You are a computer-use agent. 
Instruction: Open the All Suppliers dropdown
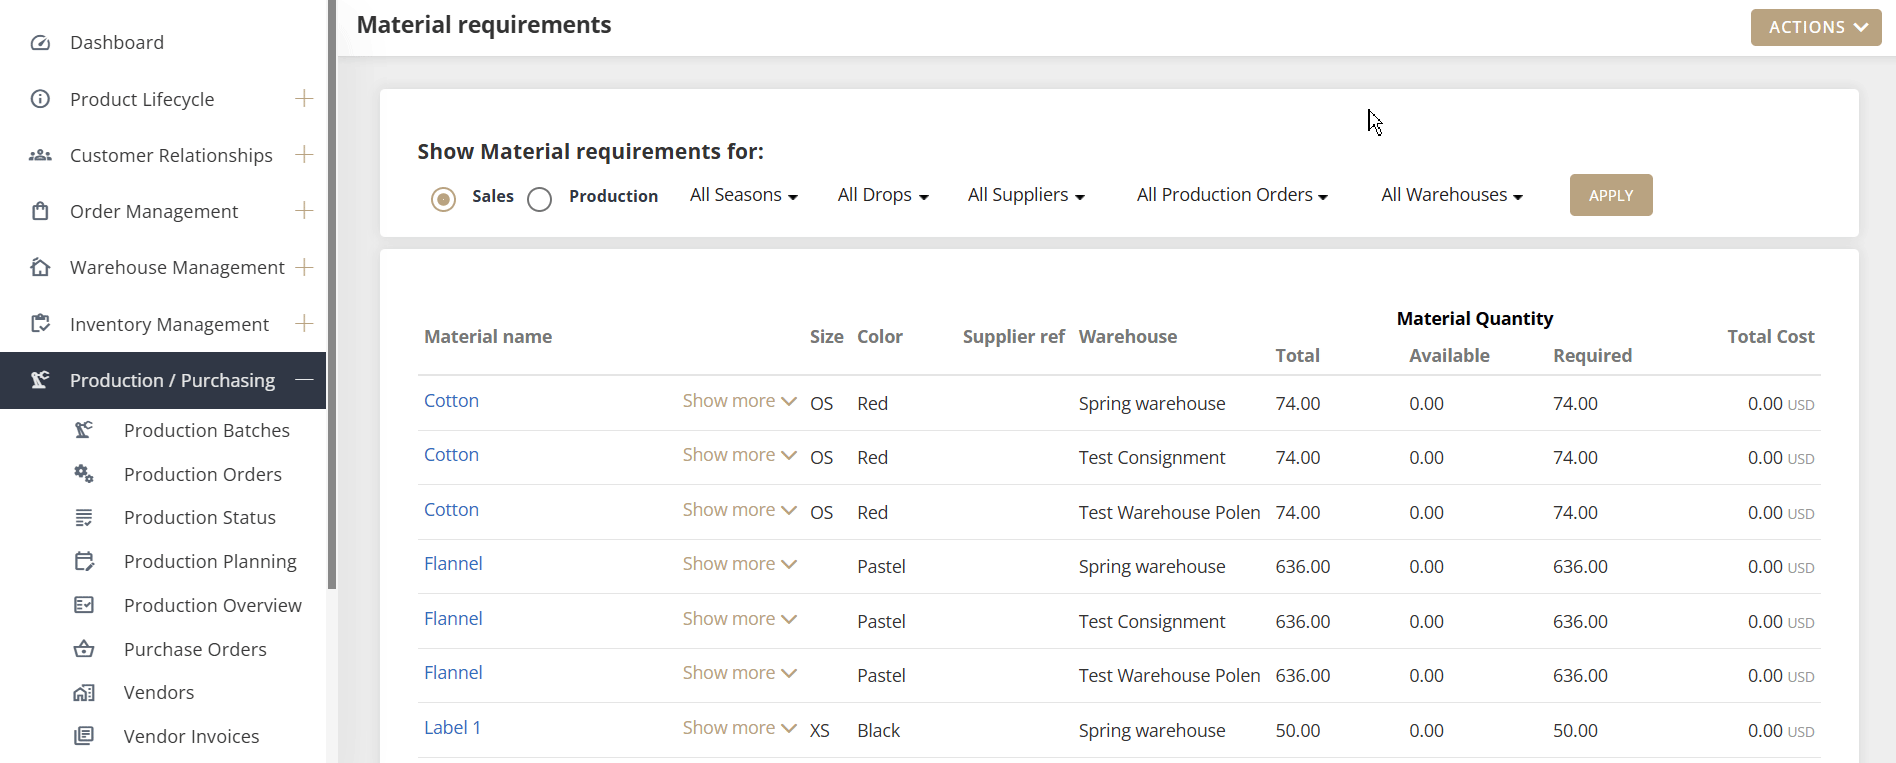click(x=1025, y=195)
